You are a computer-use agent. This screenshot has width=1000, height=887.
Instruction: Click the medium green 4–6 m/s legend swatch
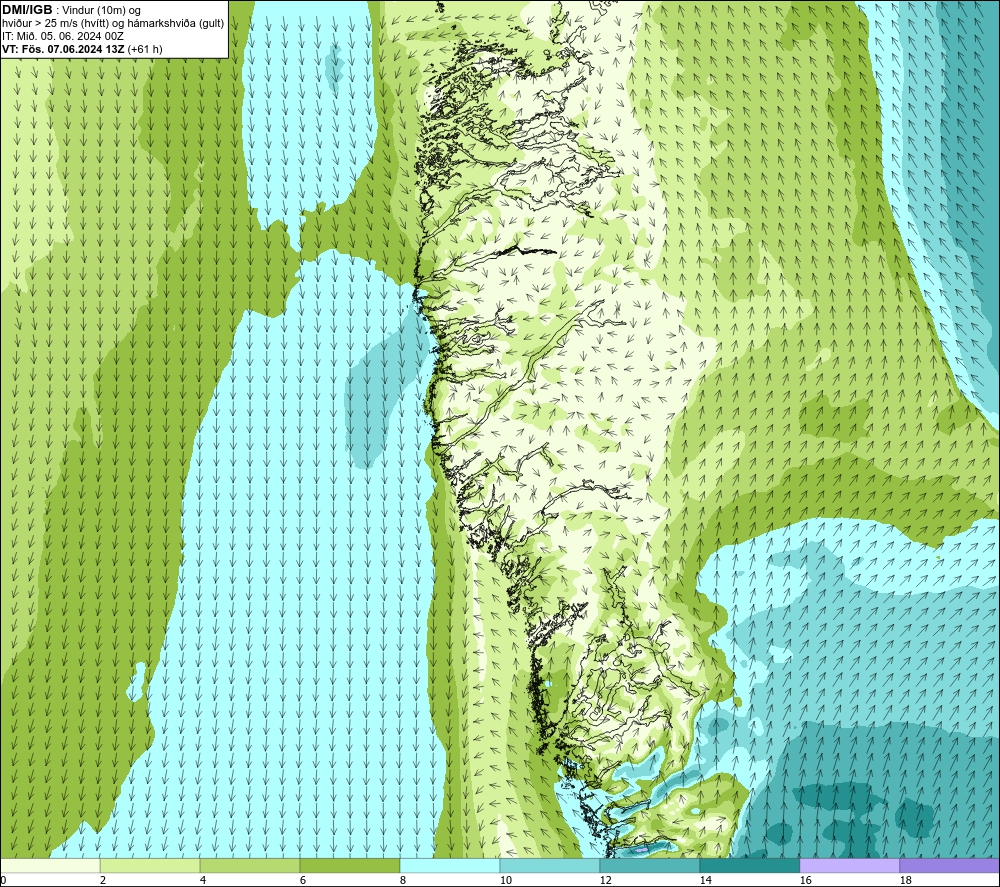click(250, 865)
